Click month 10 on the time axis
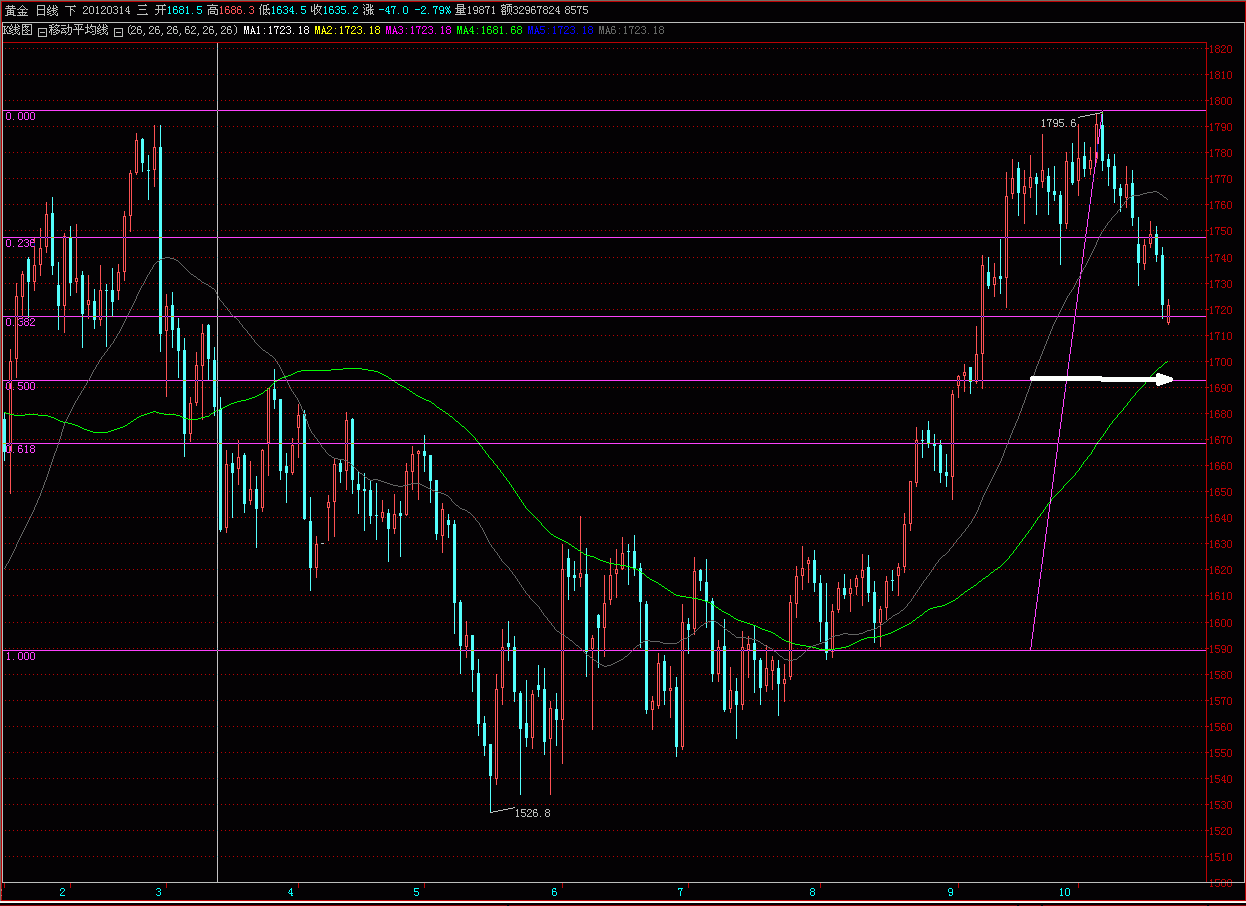 pyautogui.click(x=1065, y=891)
